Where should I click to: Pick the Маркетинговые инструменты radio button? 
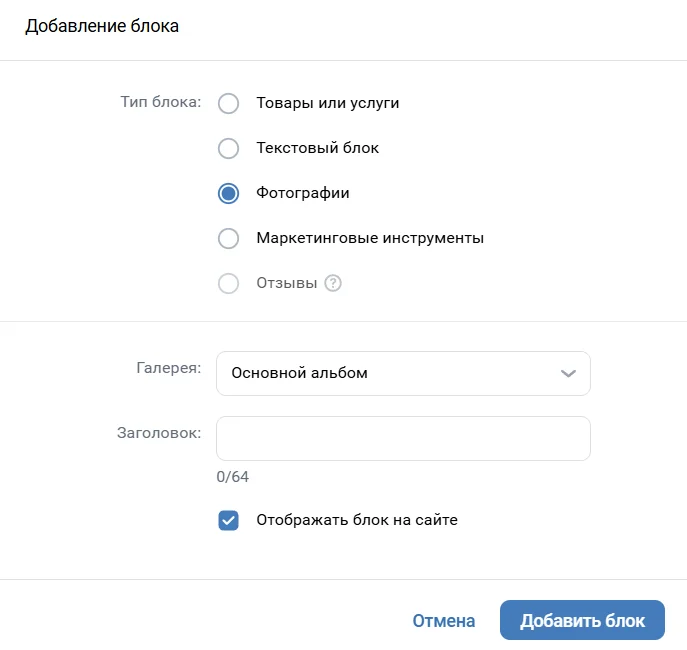click(229, 238)
